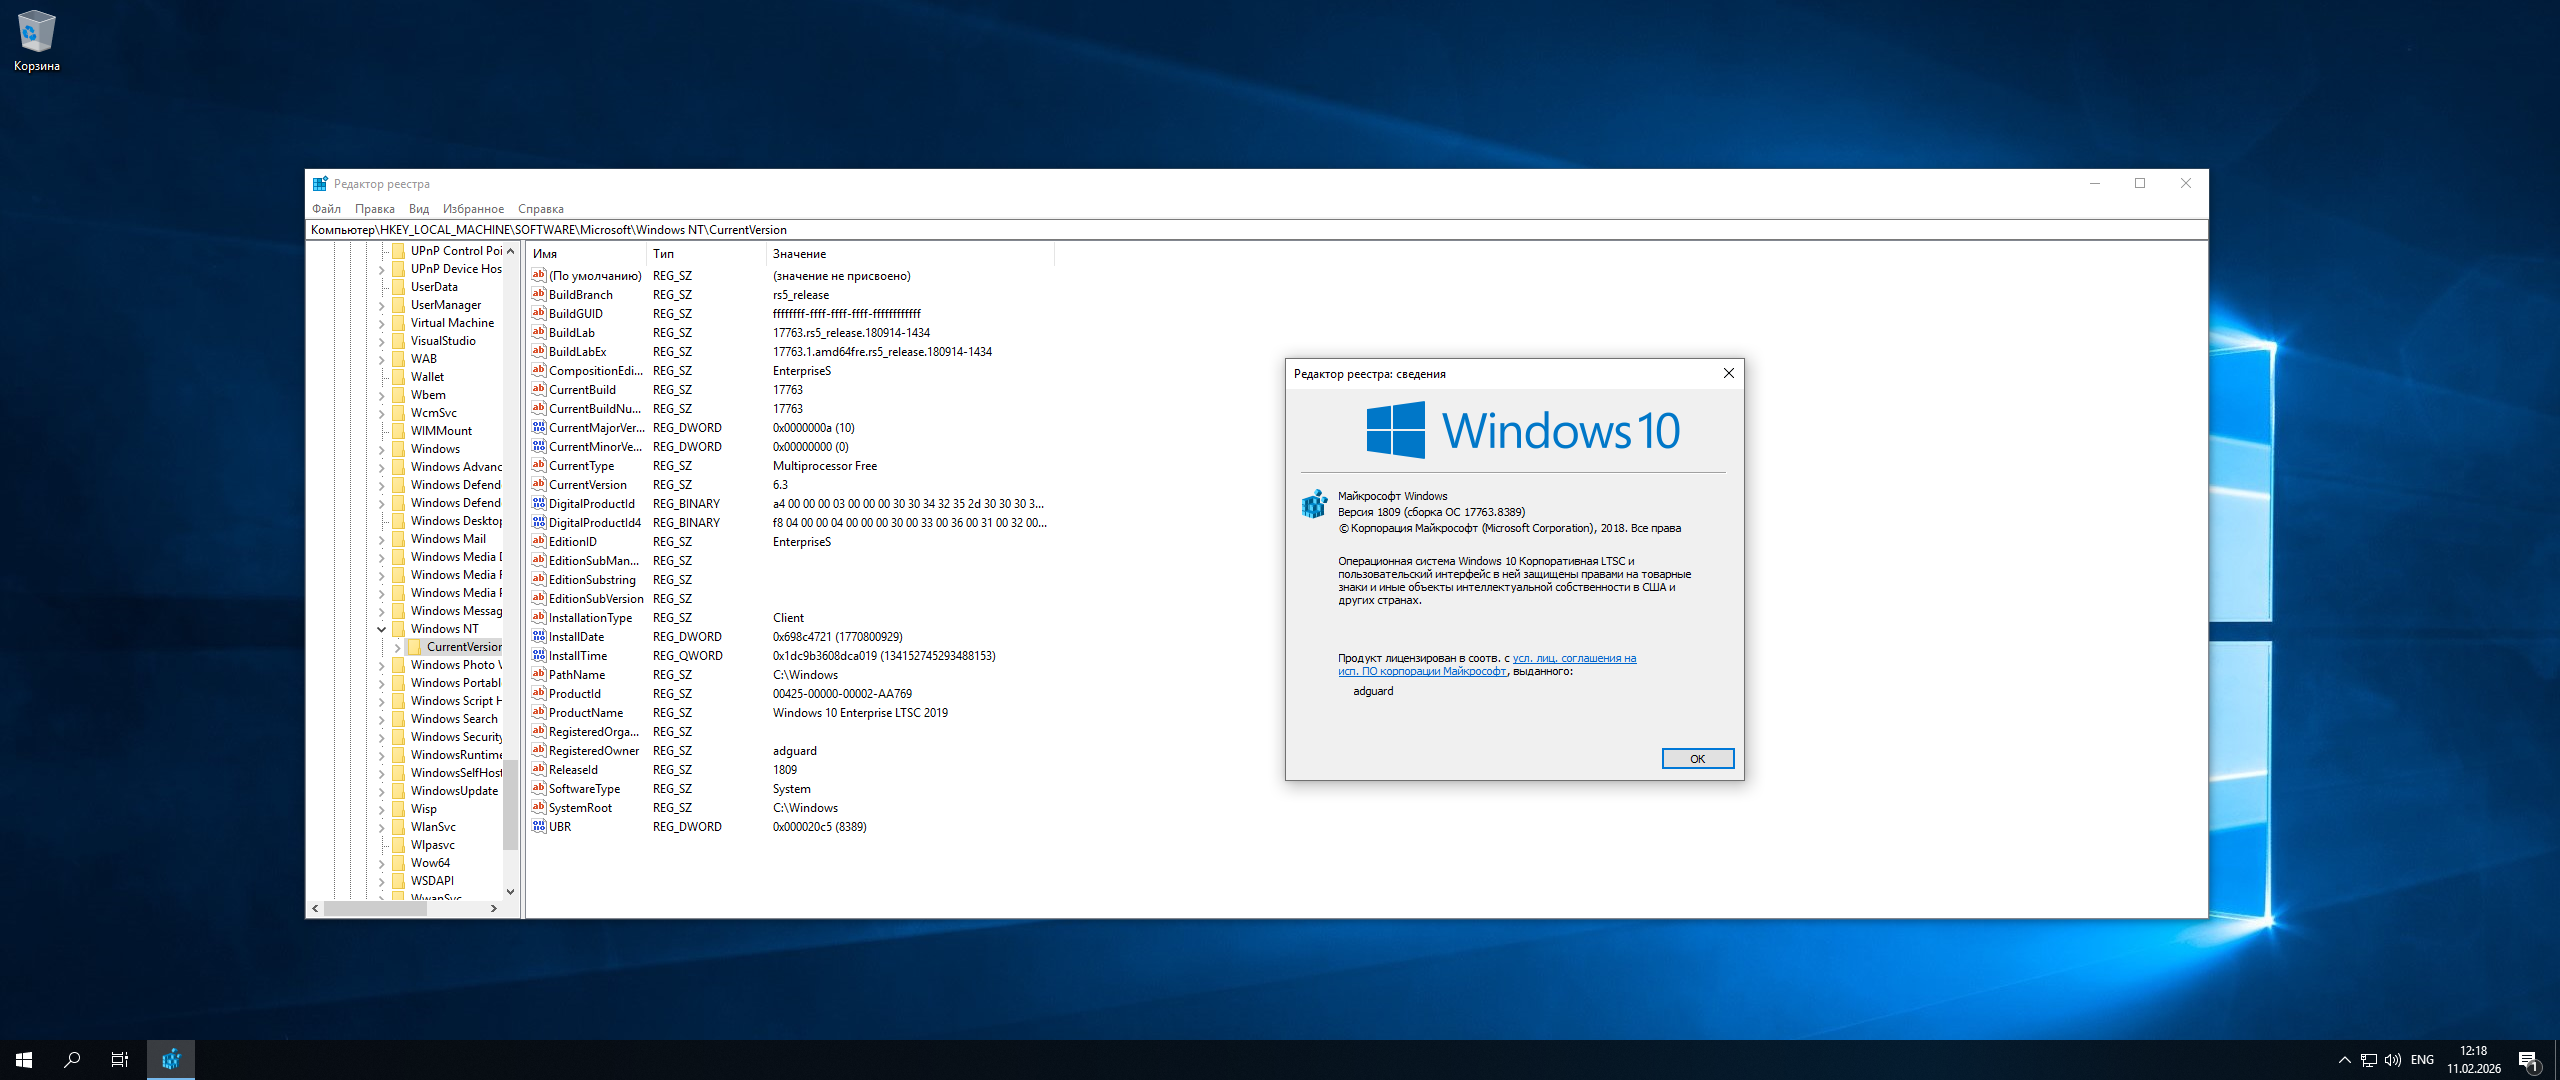Viewport: 2560px width, 1080px height.
Task: Click the UBR DWORD value icon
Action: pyautogui.click(x=538, y=827)
